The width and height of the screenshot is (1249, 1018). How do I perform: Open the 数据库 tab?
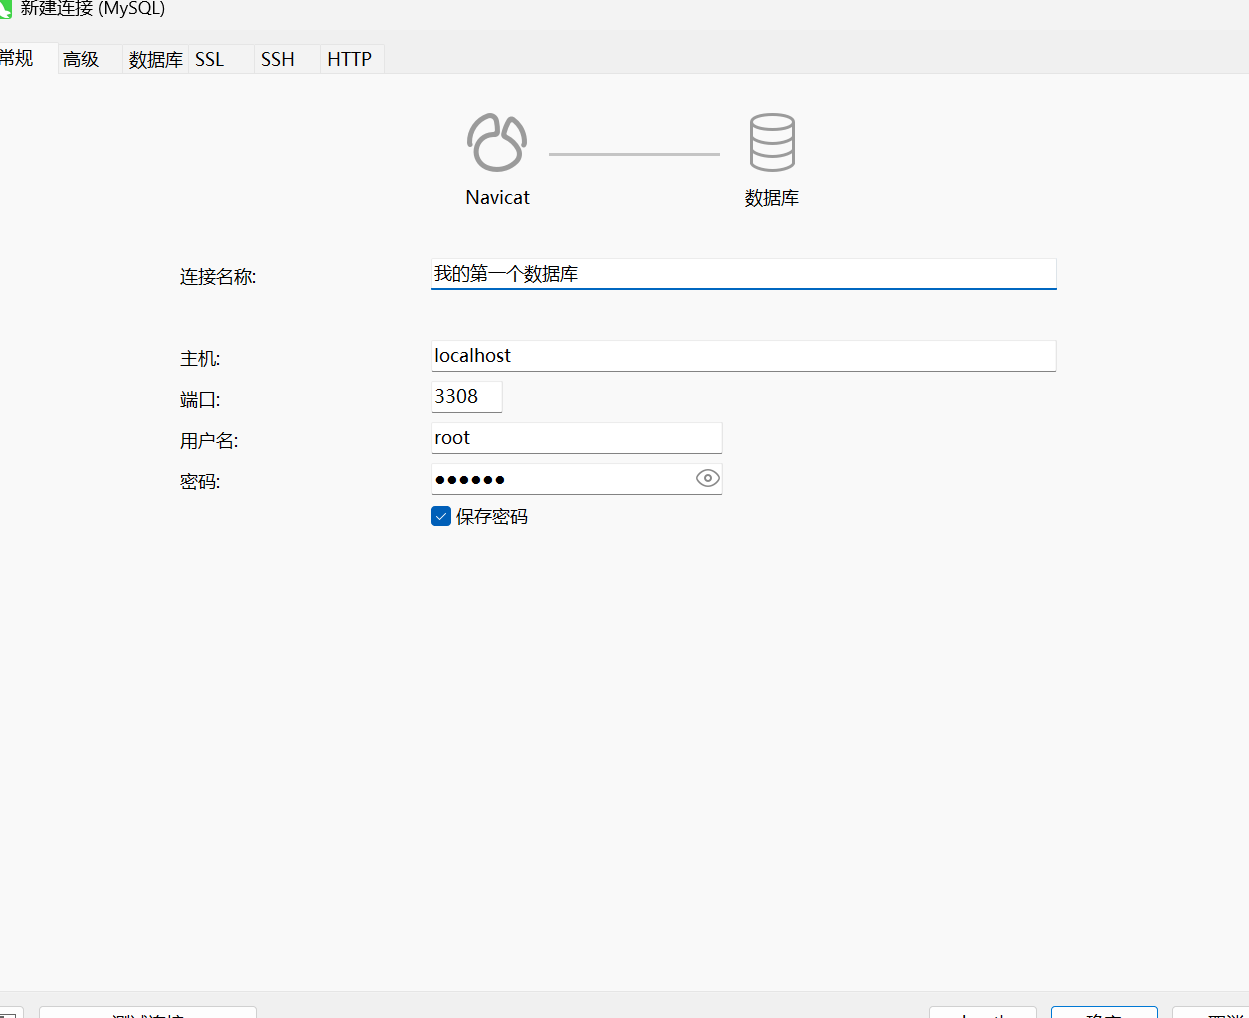pyautogui.click(x=156, y=59)
